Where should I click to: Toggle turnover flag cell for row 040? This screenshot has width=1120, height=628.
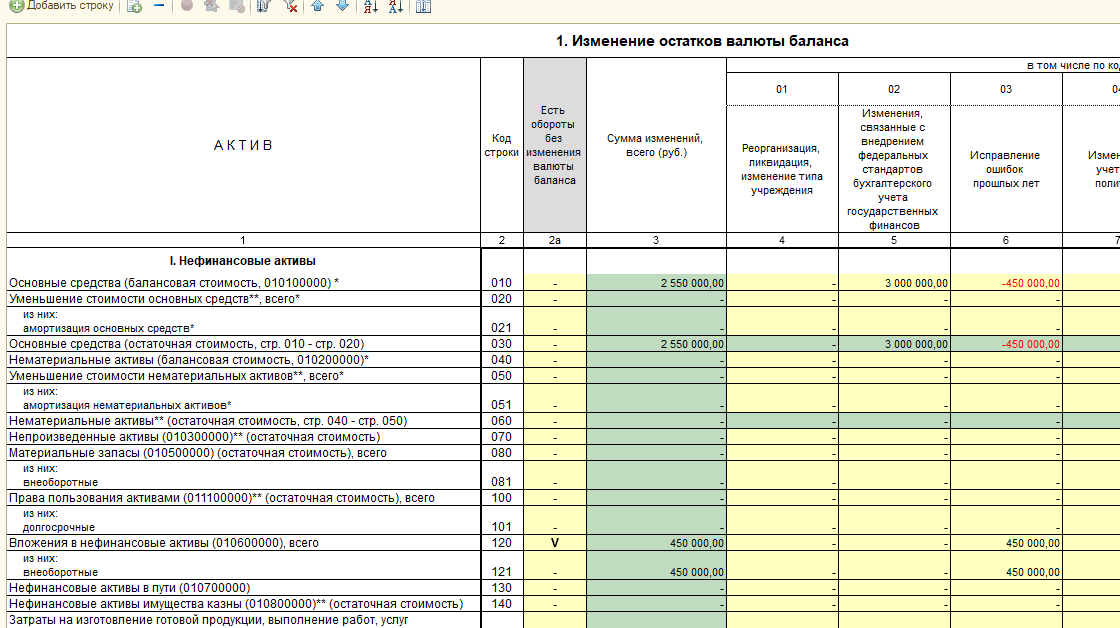(x=555, y=360)
